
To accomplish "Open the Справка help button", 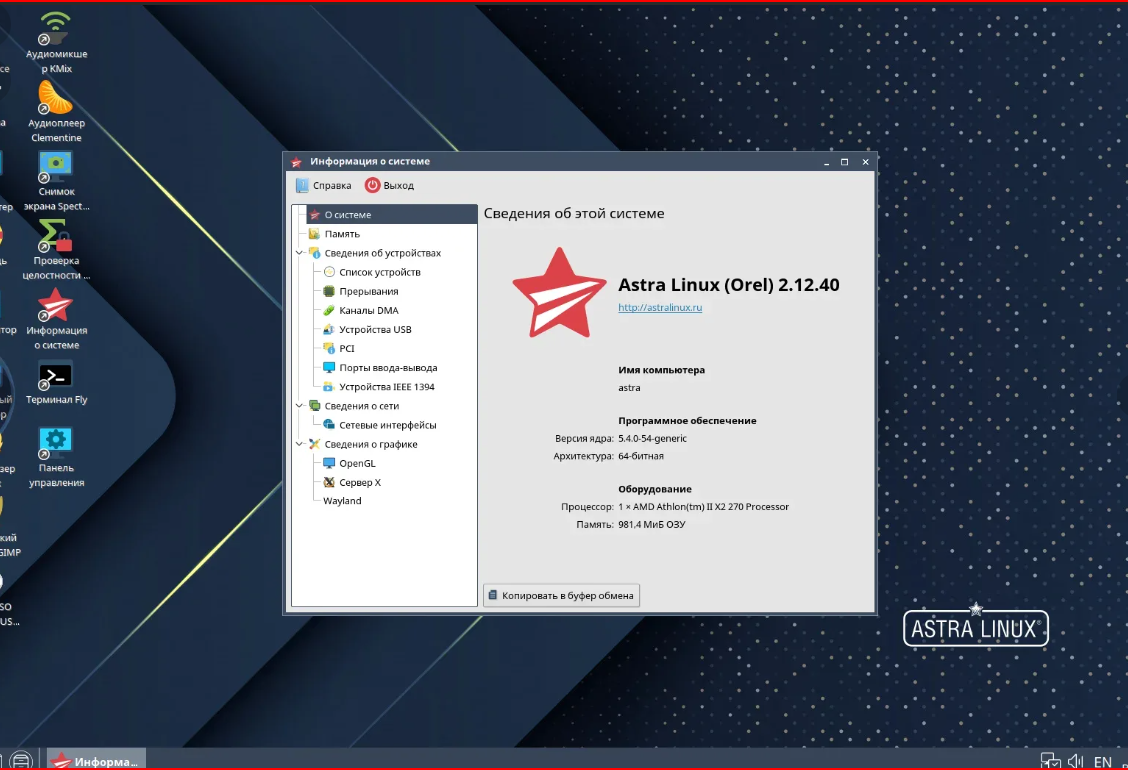I will point(324,186).
